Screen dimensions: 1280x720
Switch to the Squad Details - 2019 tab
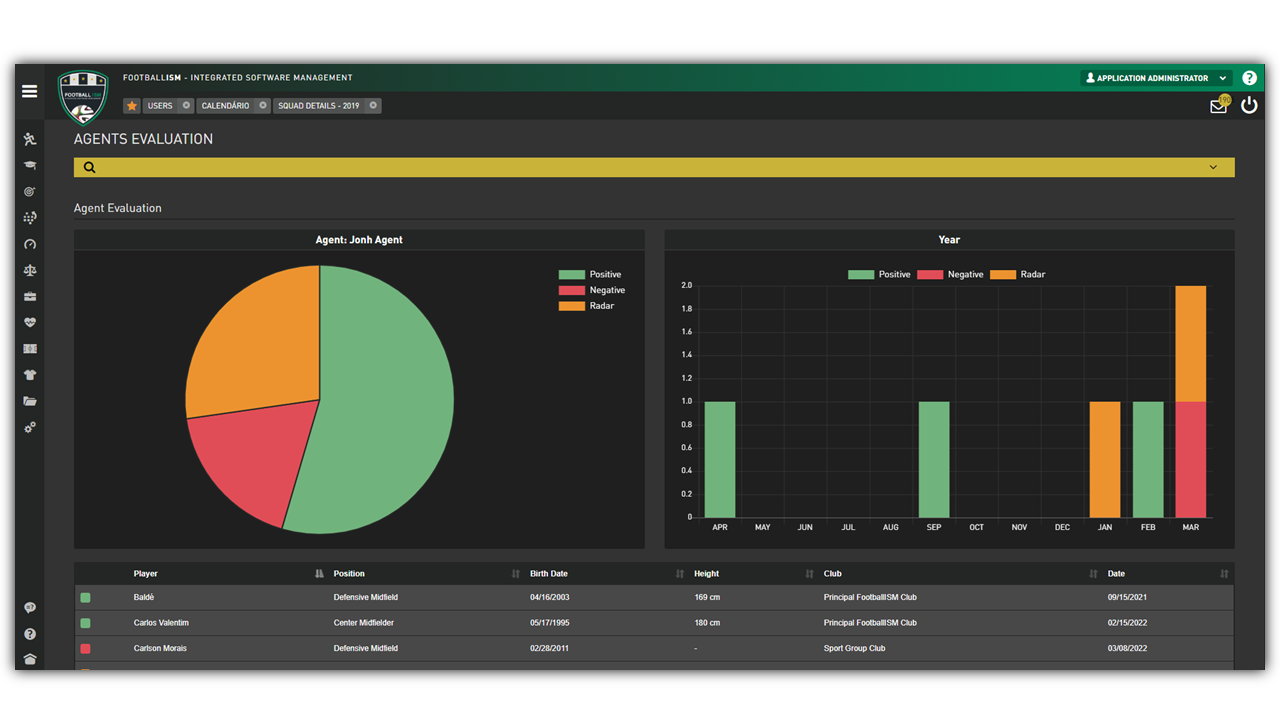[x=319, y=105]
